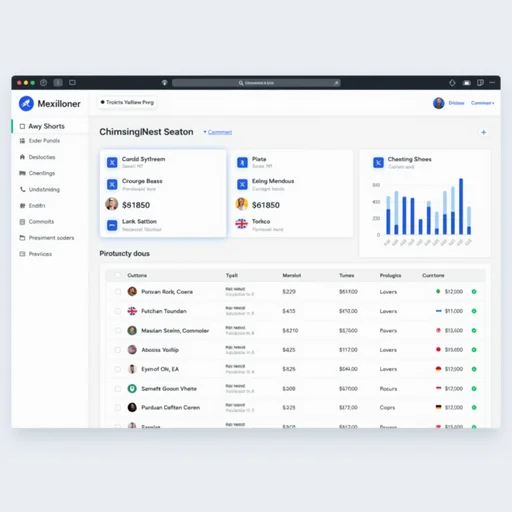Click green status dot in Futchan Toundan row
The width and height of the screenshot is (512, 512).
474,311
